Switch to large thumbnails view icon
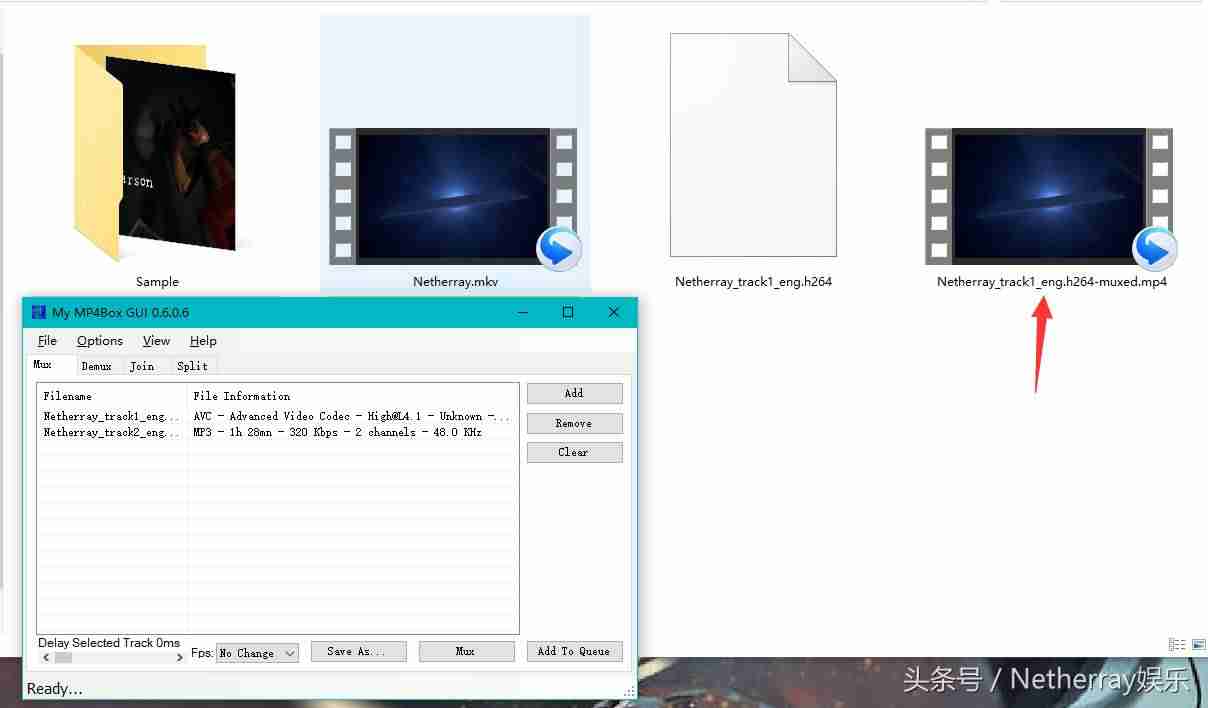 [x=1198, y=645]
